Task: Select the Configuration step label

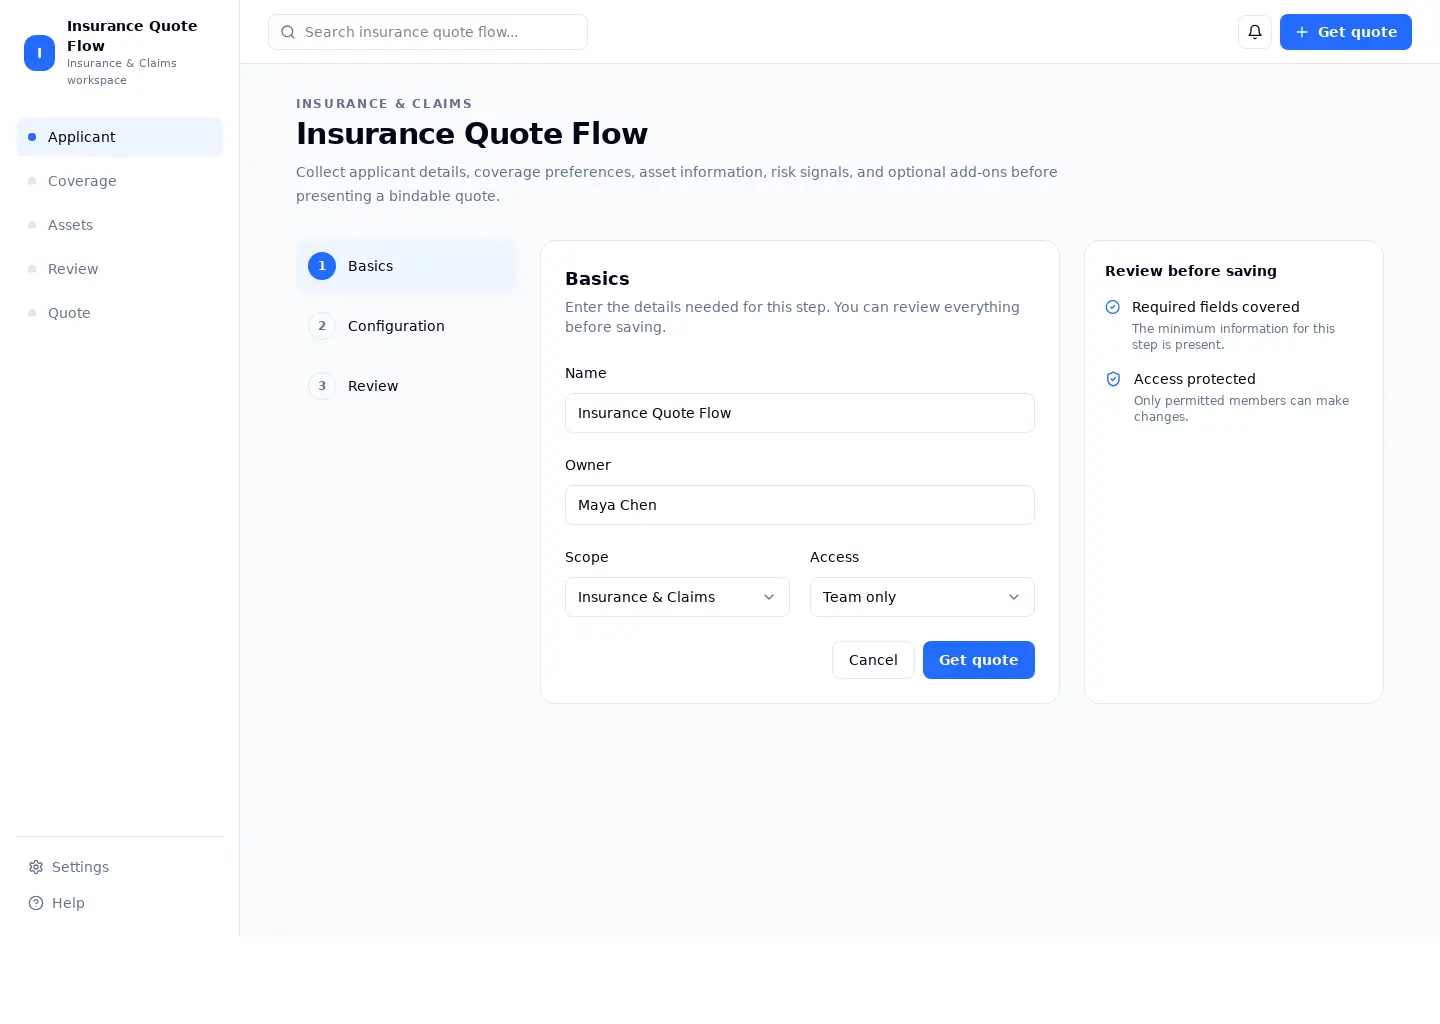Action: [396, 326]
